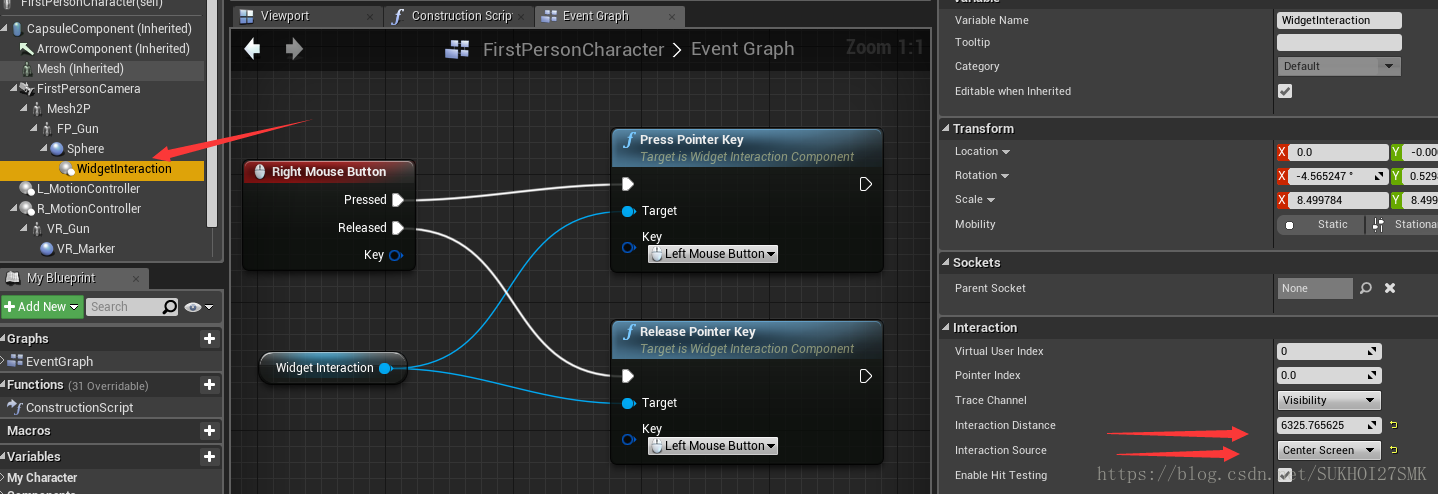Select the Event Graph tab
This screenshot has height=494, width=1438.
click(x=610, y=16)
